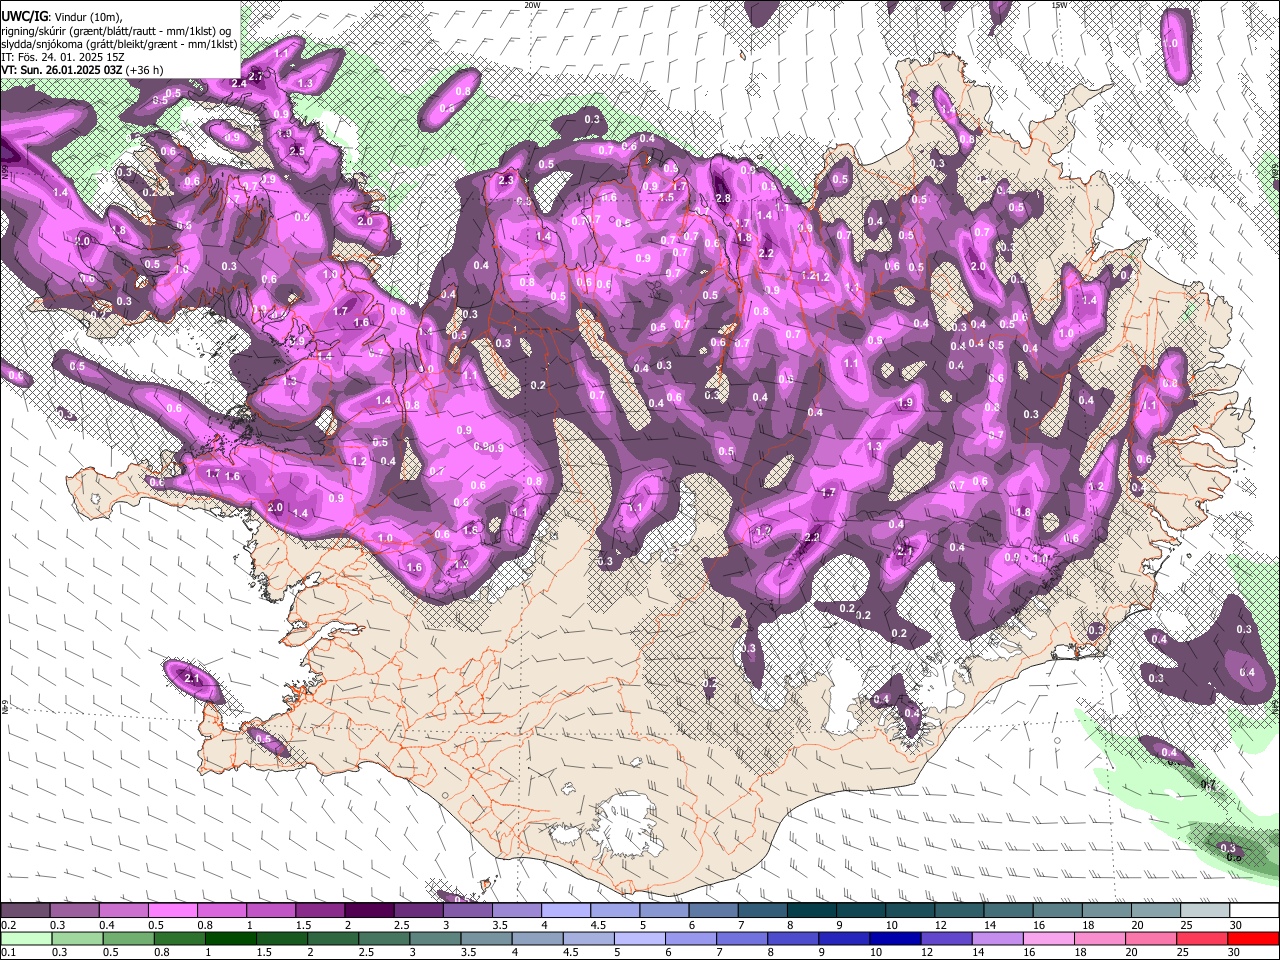Pick the darkest purple 2–2.5 snow legend swatch
This screenshot has width=1280, height=960.
click(369, 911)
